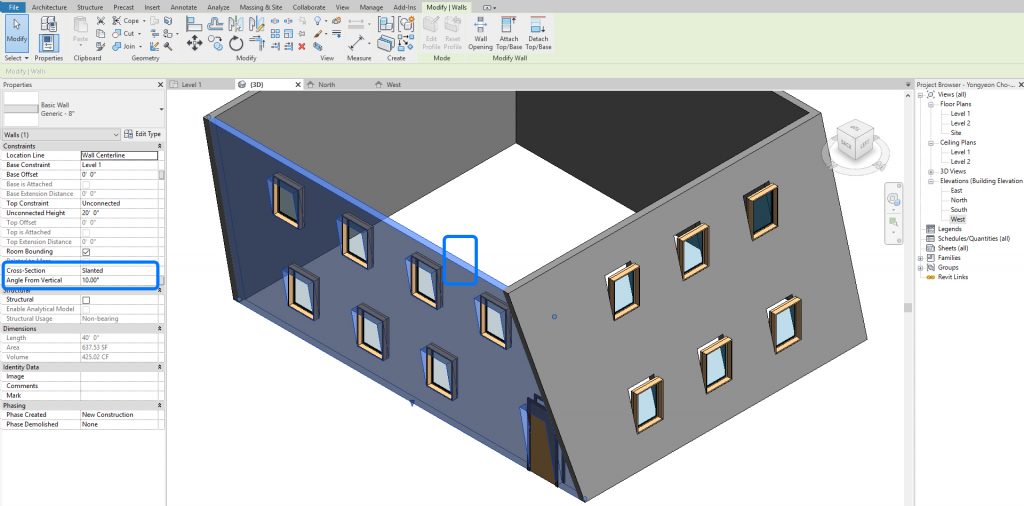This screenshot has height=506, width=1024.
Task: Click the Measure Between Two References icon
Action: tap(356, 24)
